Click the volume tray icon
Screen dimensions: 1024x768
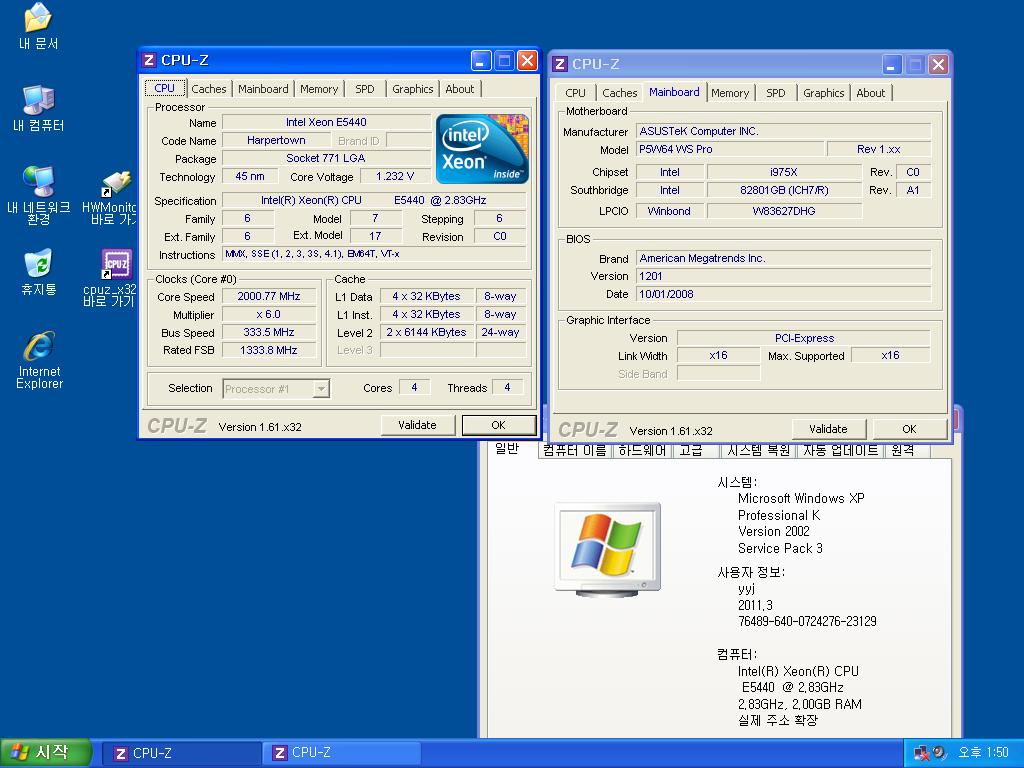pos(939,753)
